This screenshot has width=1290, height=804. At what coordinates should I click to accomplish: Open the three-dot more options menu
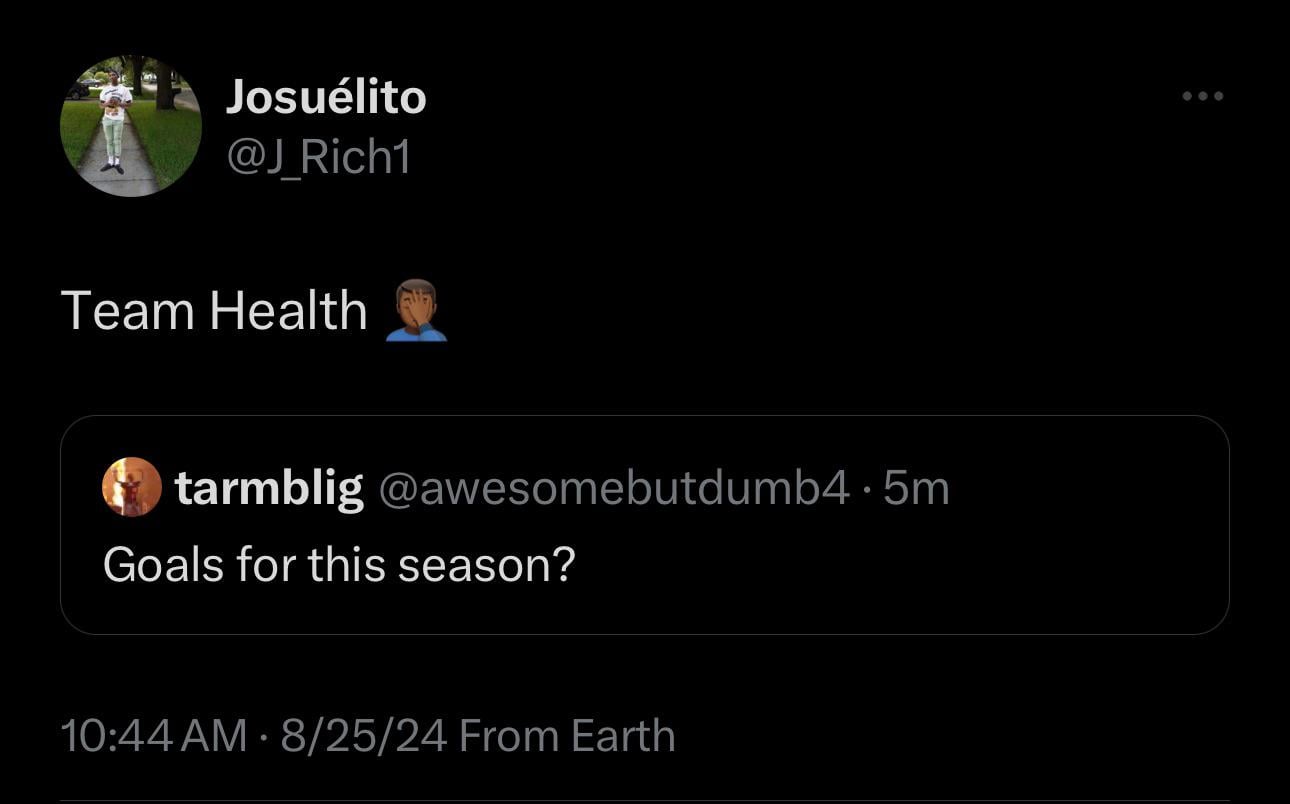[x=1202, y=96]
